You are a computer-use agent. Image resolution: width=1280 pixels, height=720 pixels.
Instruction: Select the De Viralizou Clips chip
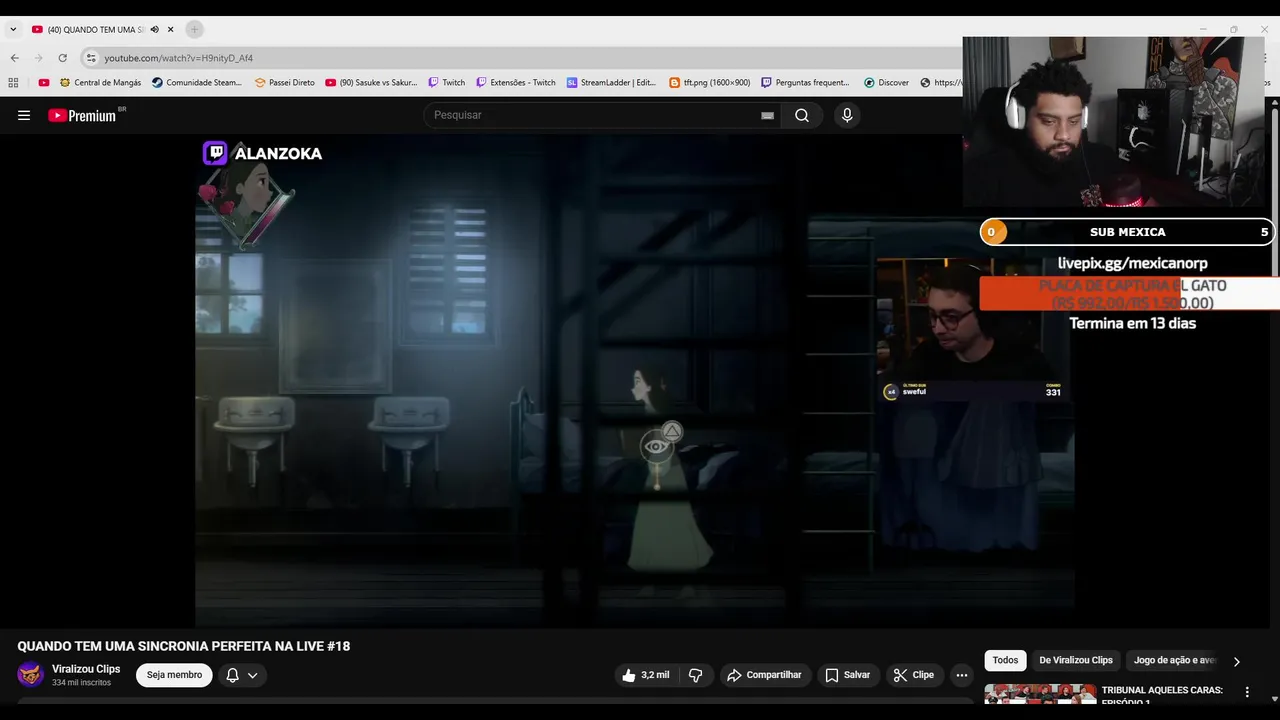click(x=1076, y=660)
